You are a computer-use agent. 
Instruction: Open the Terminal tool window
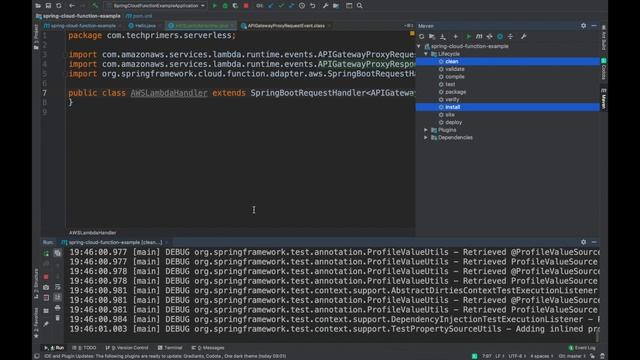[170, 348]
